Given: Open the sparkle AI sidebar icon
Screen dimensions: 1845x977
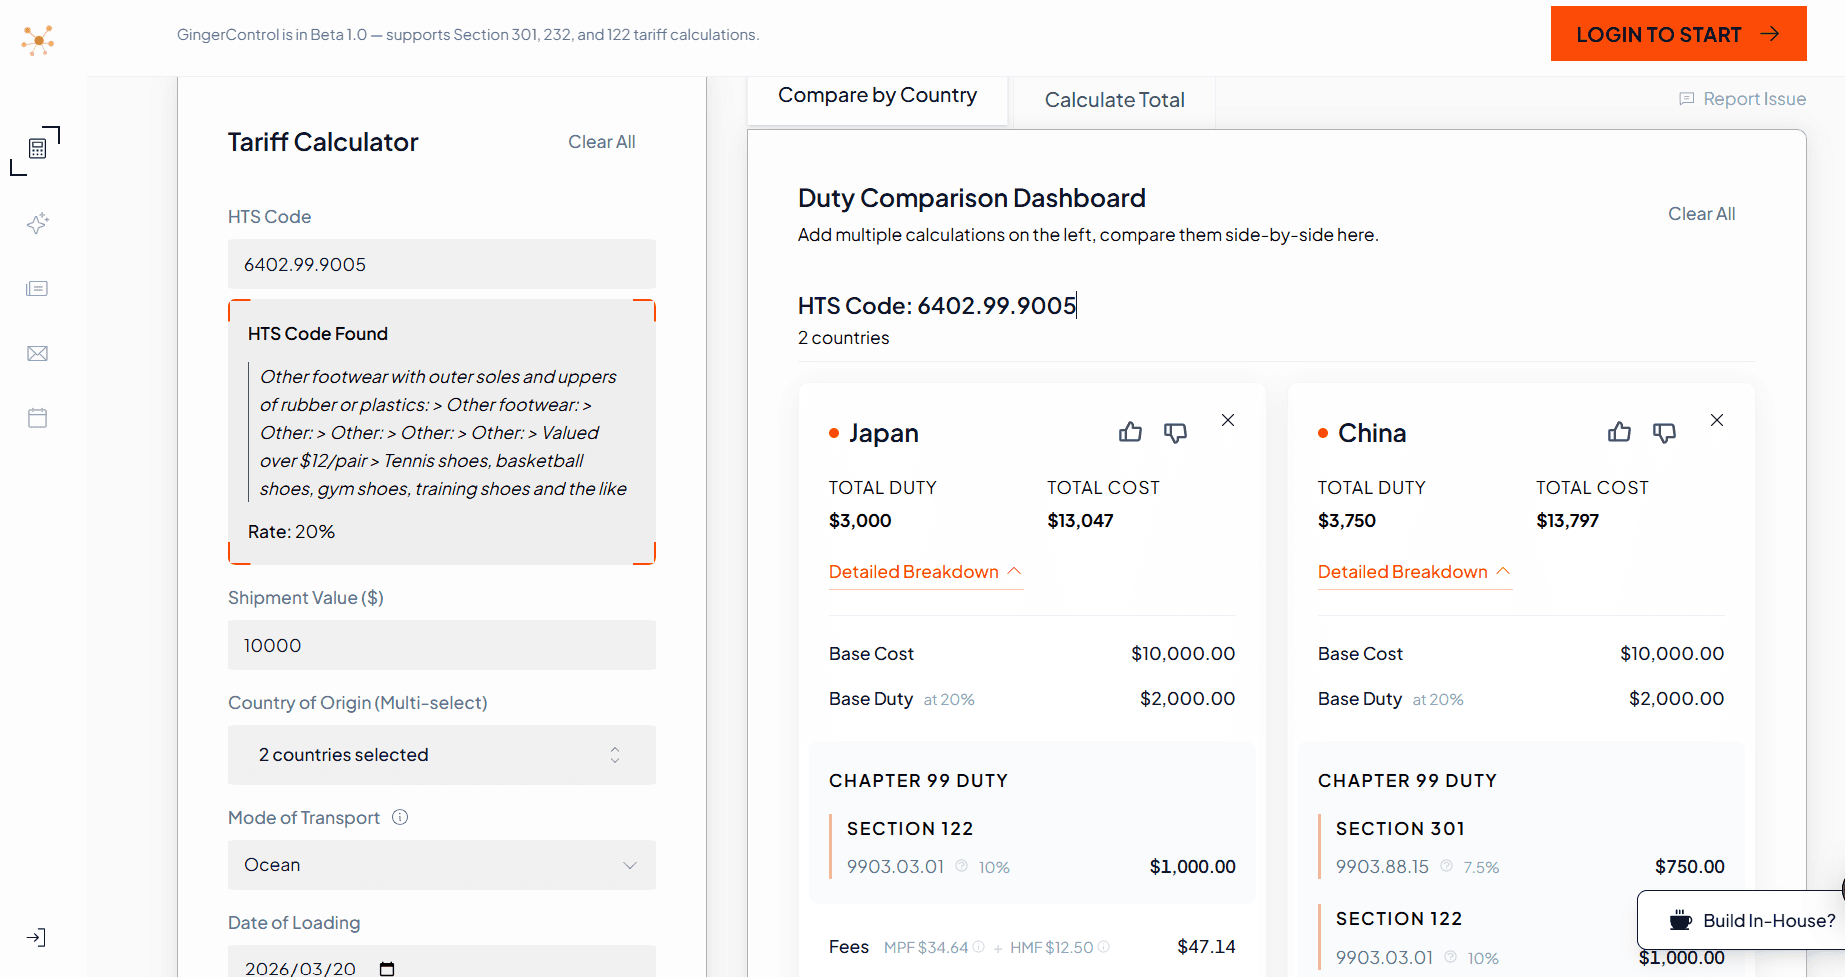Looking at the screenshot, I should coord(38,223).
